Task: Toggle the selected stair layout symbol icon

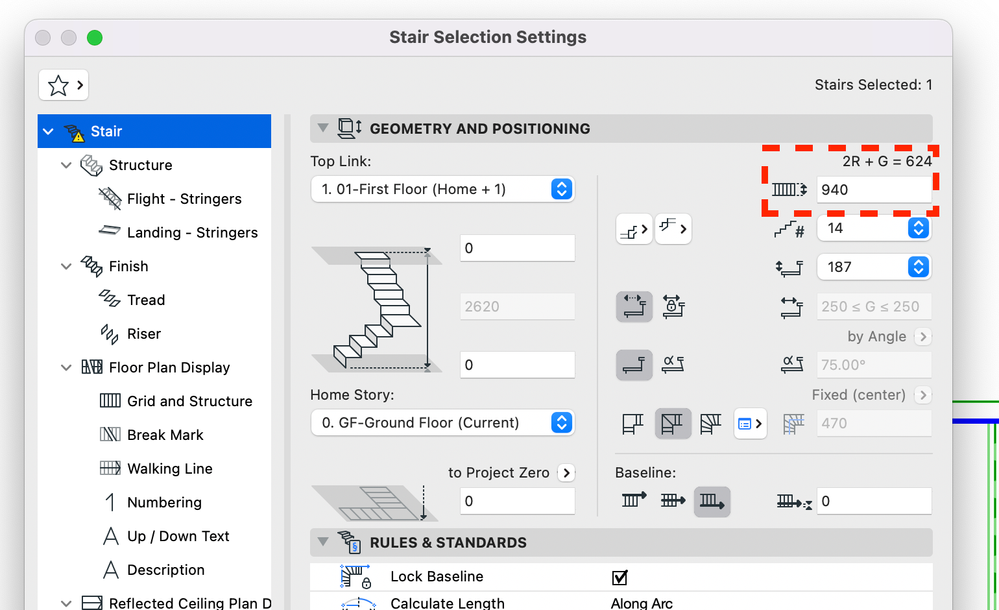Action: [673, 423]
